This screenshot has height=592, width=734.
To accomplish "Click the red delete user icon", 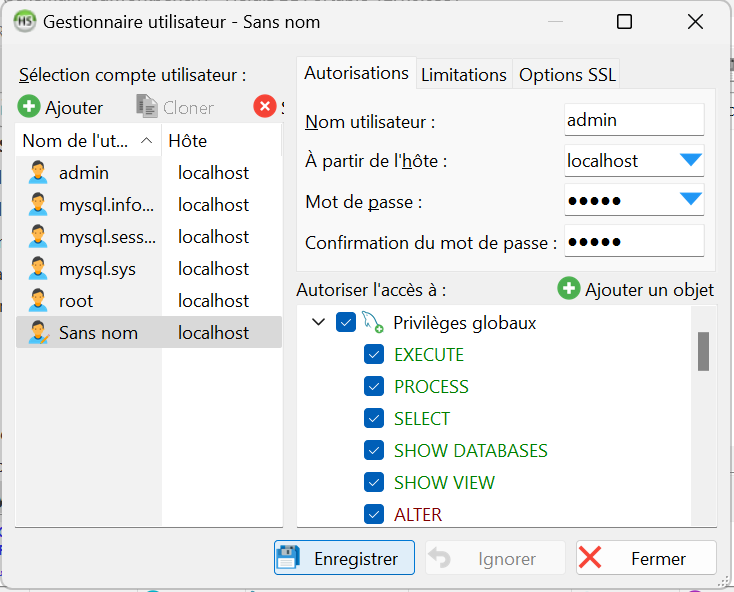I will click(x=264, y=107).
